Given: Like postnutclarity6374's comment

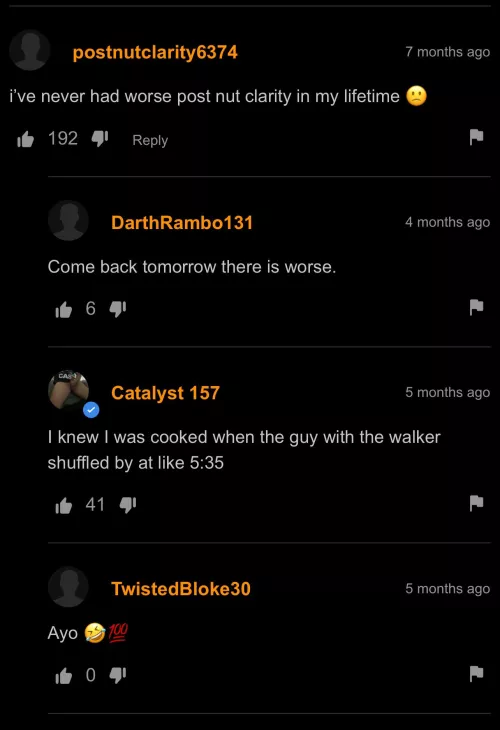Looking at the screenshot, I should tap(26, 139).
